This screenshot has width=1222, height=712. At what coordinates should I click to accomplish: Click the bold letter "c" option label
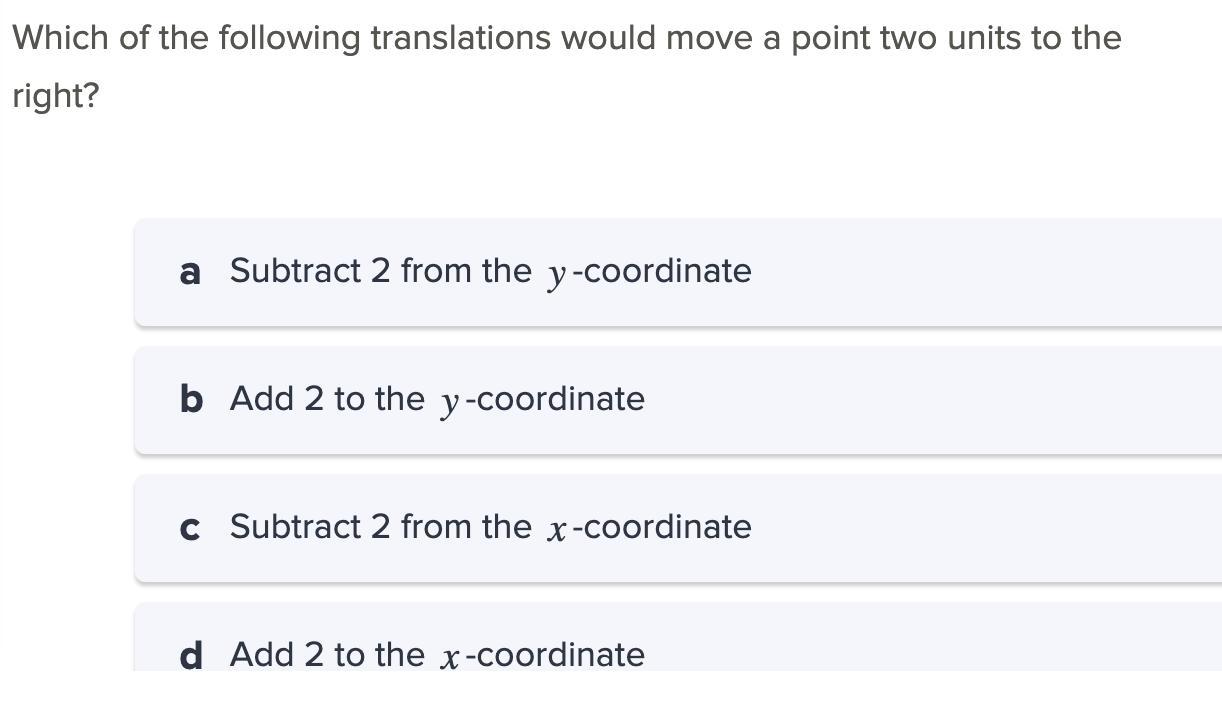[190, 528]
